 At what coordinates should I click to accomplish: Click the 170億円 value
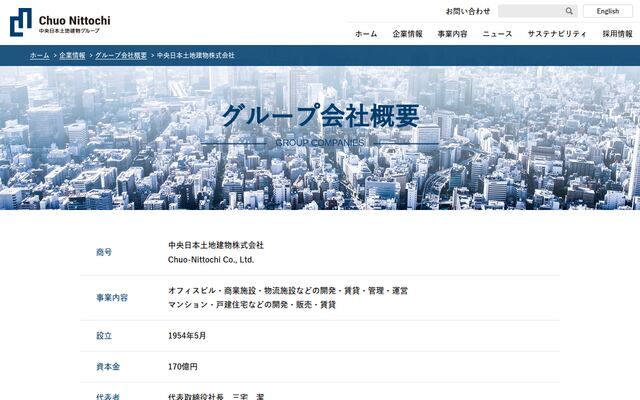pos(182,367)
